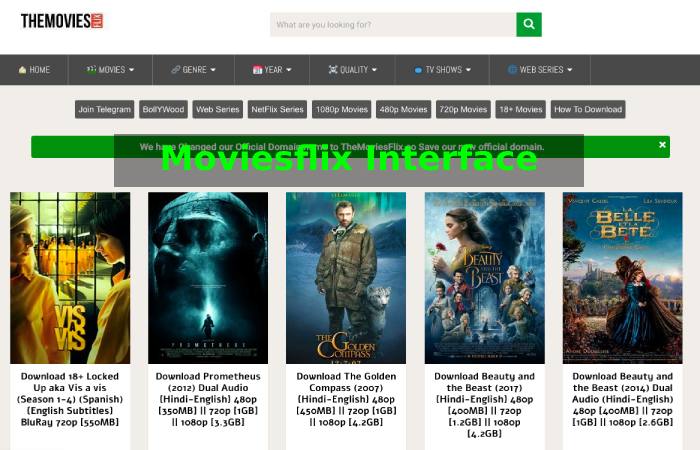Open the Prometheus poster thumbnail

pyautogui.click(x=208, y=278)
